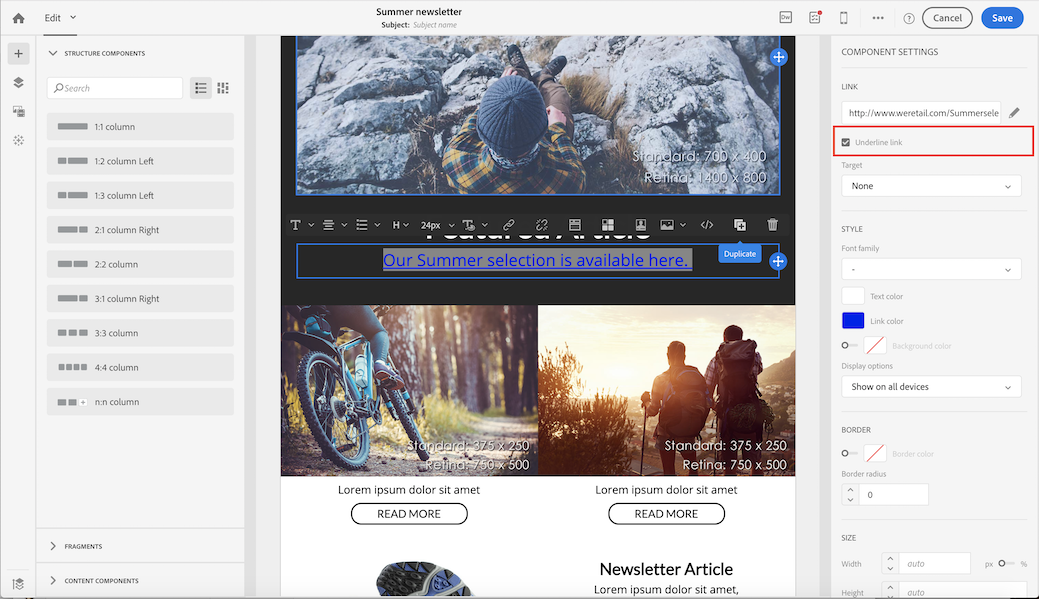
Task: Open the mobile preview icon
Action: [x=844, y=18]
